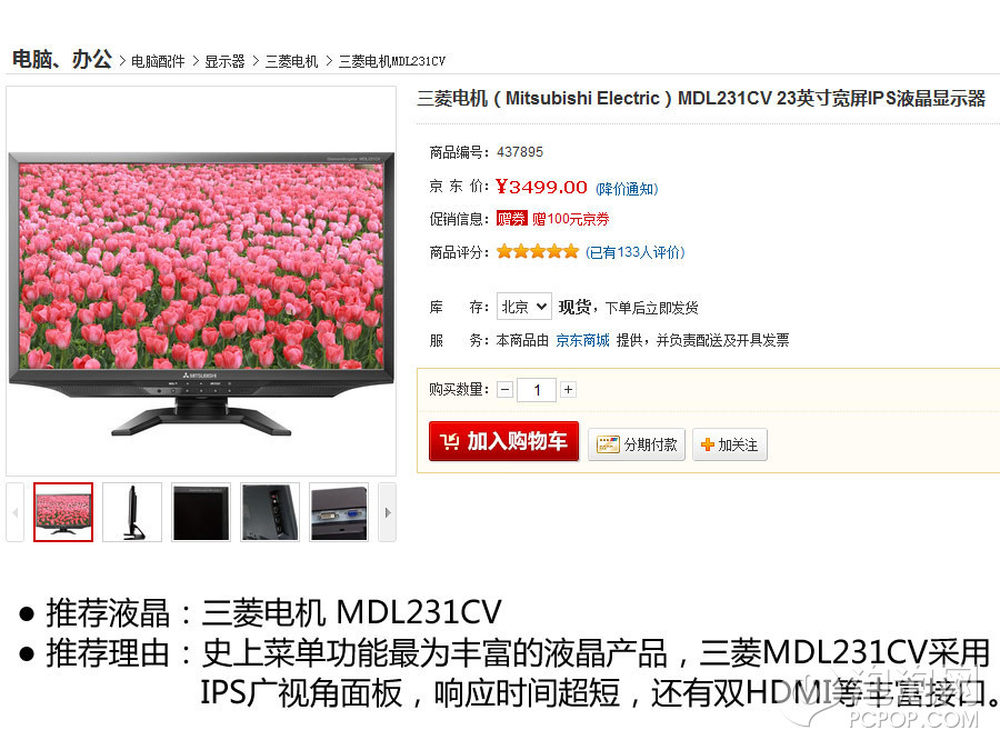The image size is (1000, 750).
Task: Decrease purchase quantity with minus button
Action: coord(505,389)
